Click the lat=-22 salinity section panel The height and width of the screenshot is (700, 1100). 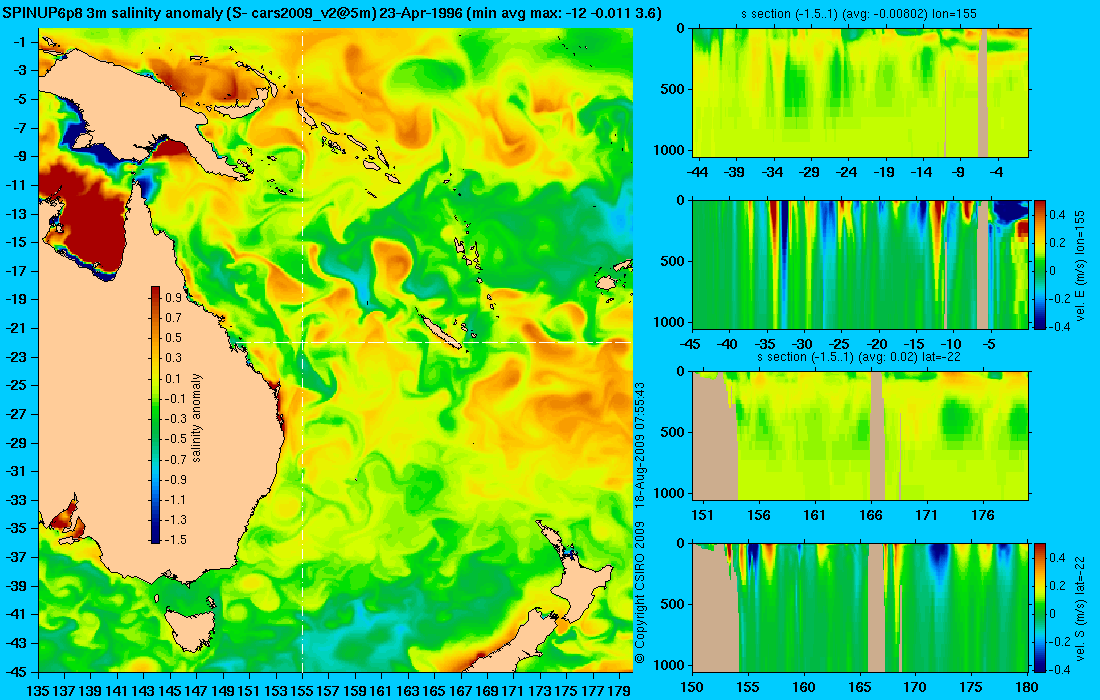click(x=860, y=436)
